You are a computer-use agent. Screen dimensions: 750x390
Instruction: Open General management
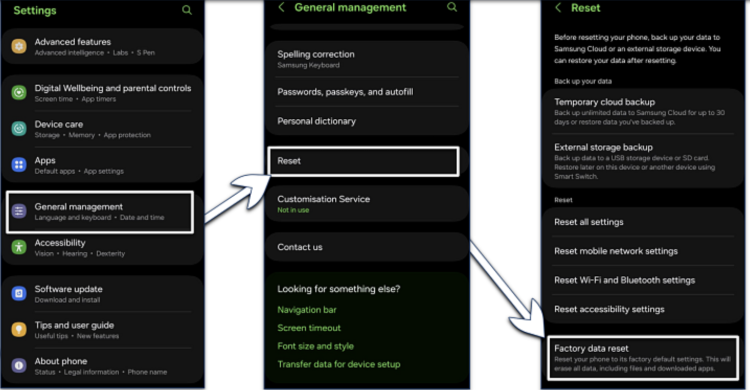click(100, 212)
